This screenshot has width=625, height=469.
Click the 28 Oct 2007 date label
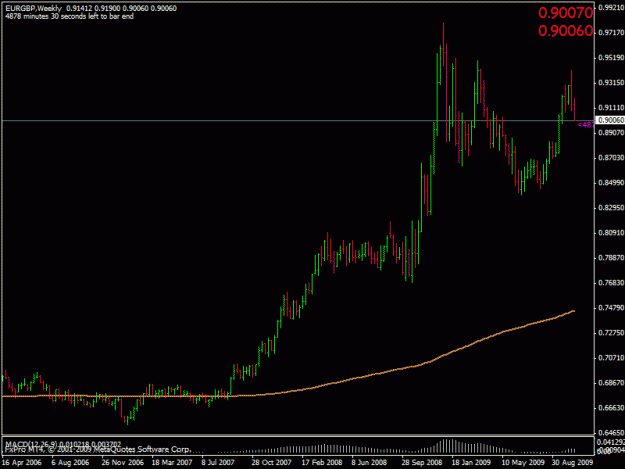coord(271,463)
